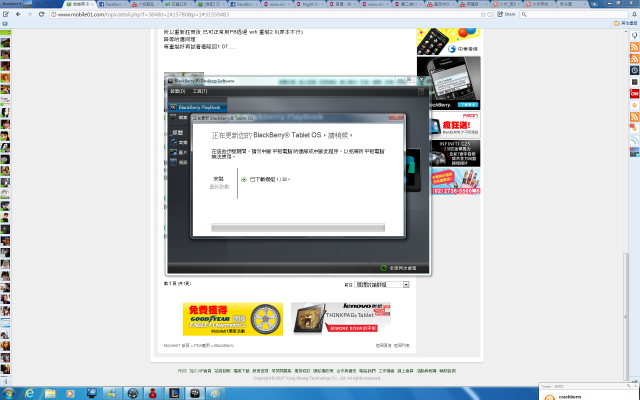The height and width of the screenshot is (400, 640).
Task: Launch Internet Explorer from the taskbar
Action: click(29, 393)
